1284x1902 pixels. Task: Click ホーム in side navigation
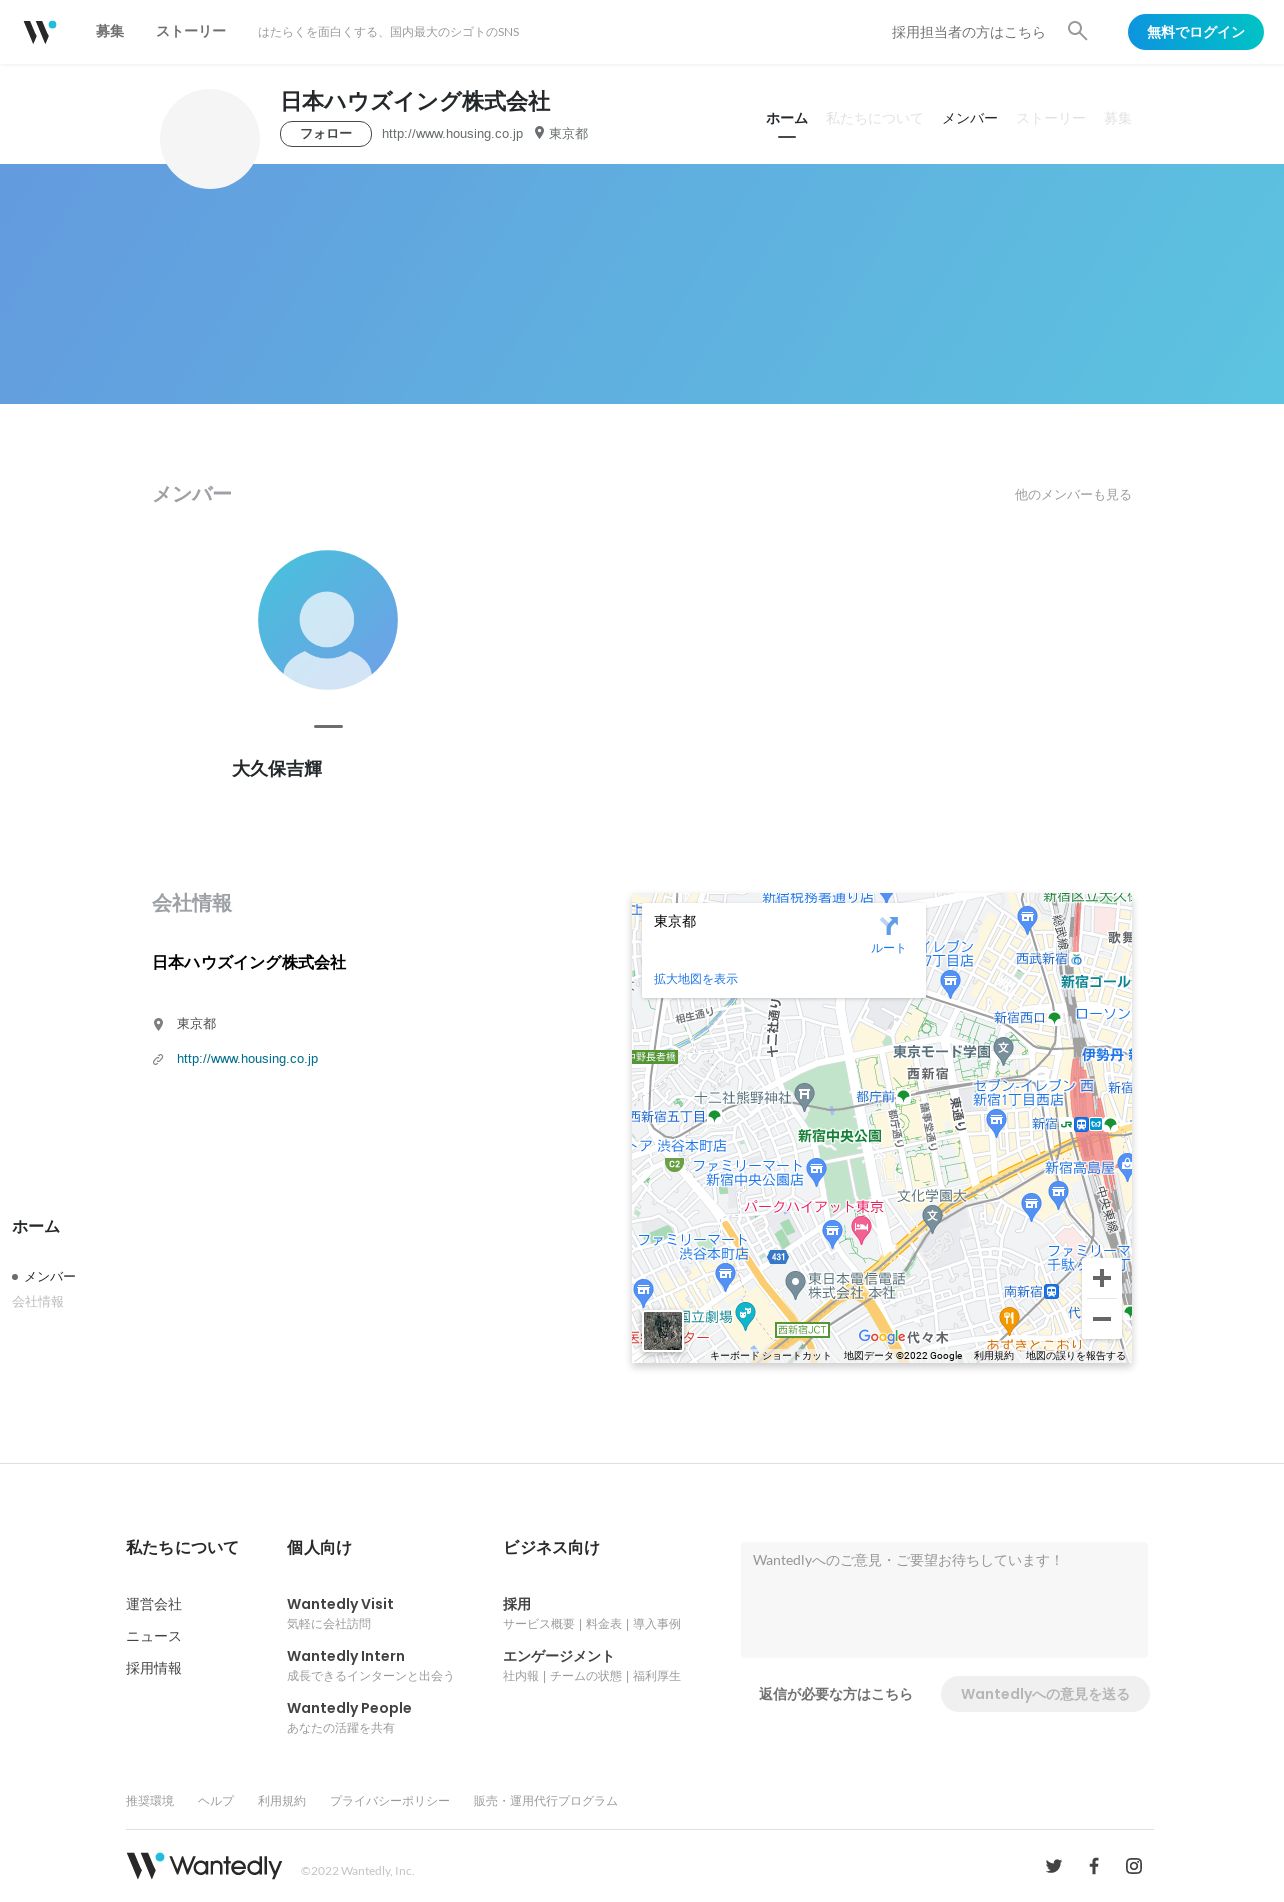[x=36, y=1227]
